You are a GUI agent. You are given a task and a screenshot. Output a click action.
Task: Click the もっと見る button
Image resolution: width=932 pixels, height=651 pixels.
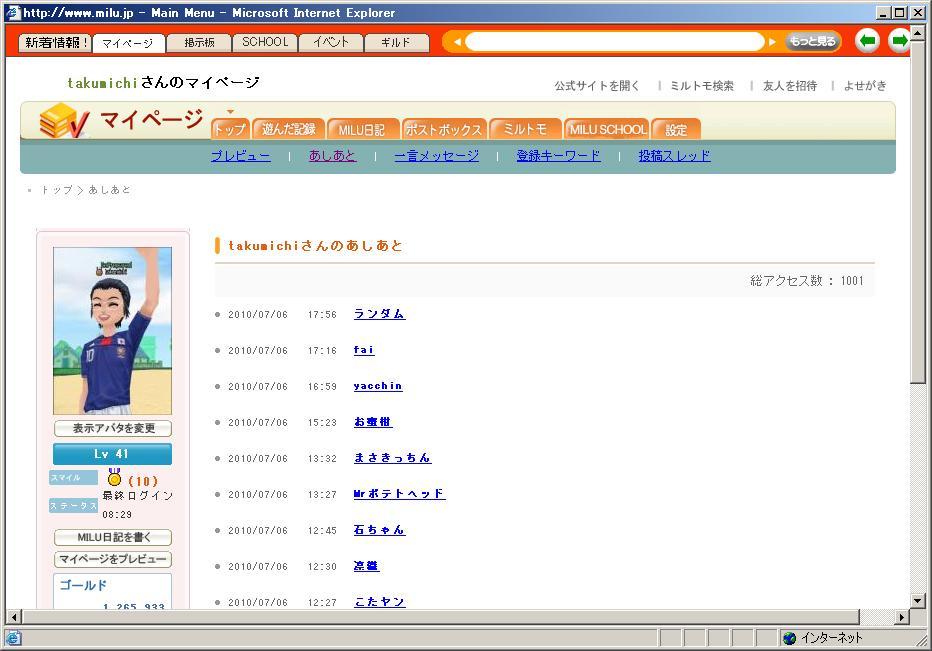click(x=812, y=41)
